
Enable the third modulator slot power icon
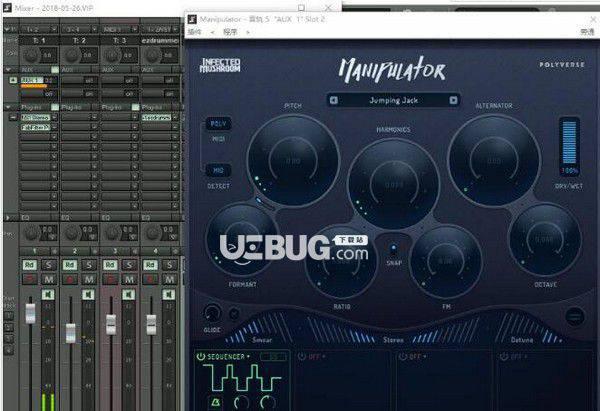pos(403,357)
